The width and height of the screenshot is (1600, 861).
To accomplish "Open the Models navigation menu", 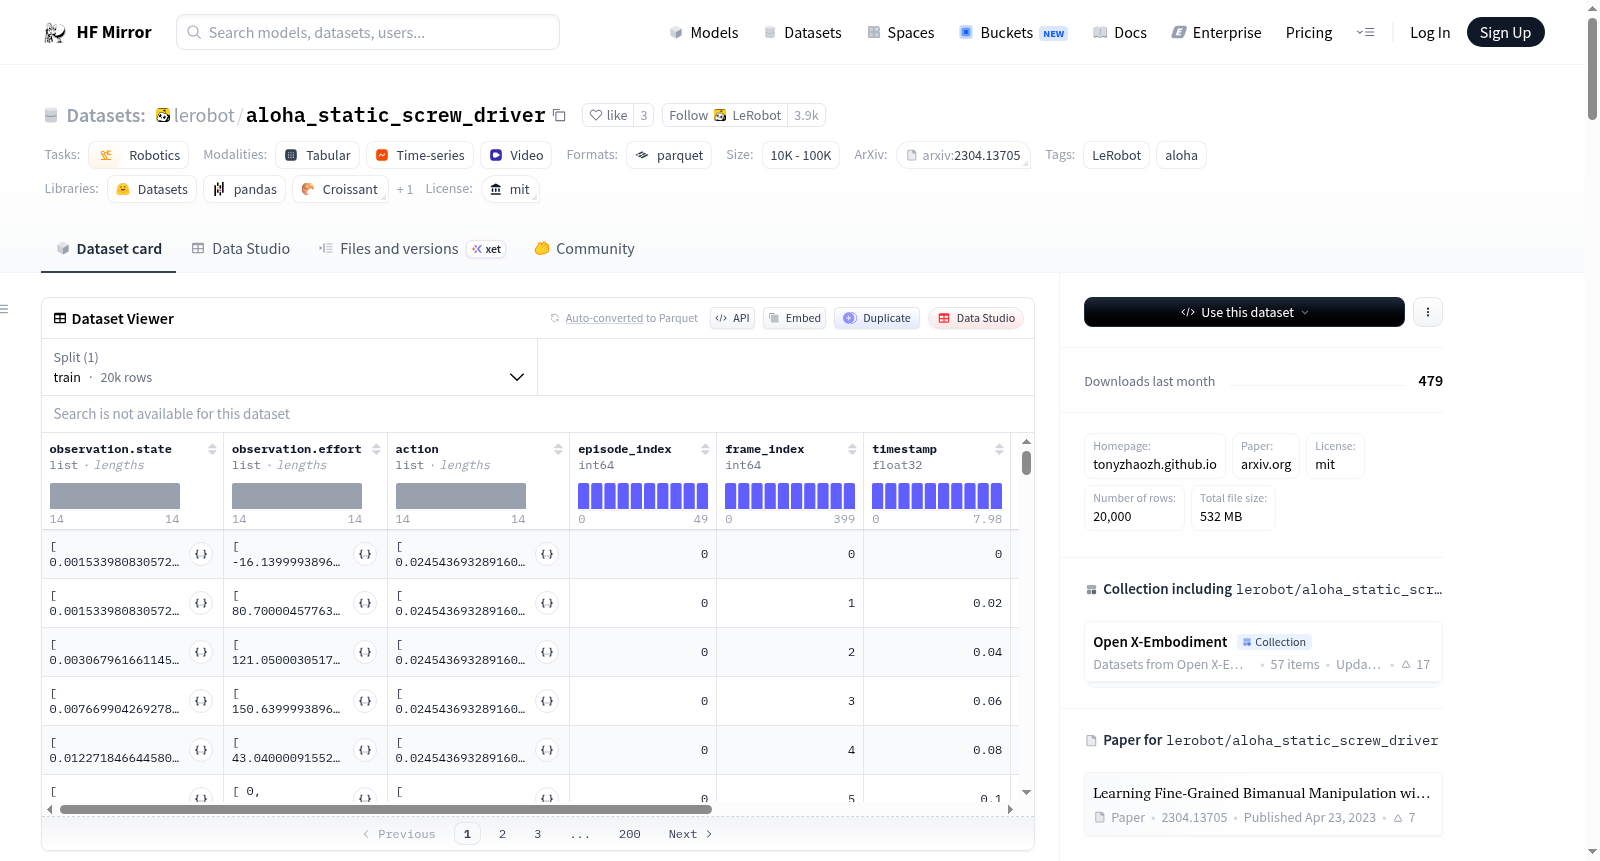I will coord(704,33).
